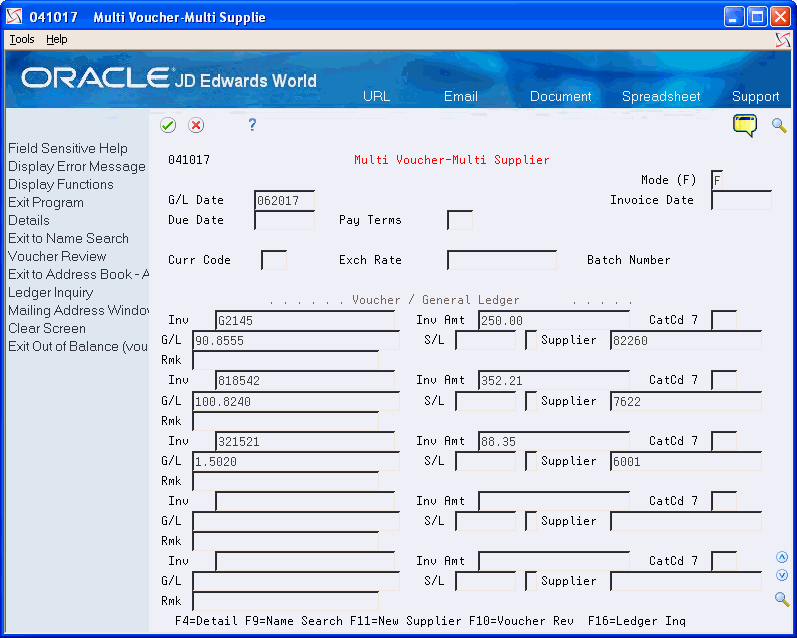Image resolution: width=797 pixels, height=638 pixels.
Task: Choose Exit Program
Action: [46, 202]
